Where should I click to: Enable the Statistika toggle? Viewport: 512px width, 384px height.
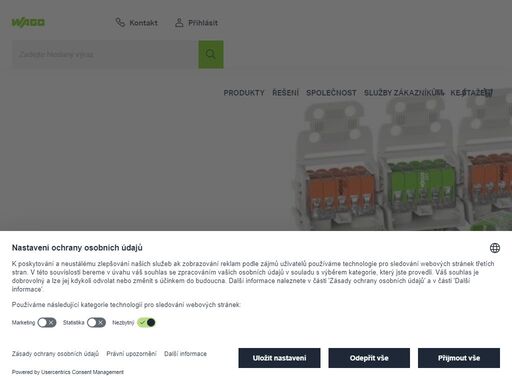pos(96,323)
